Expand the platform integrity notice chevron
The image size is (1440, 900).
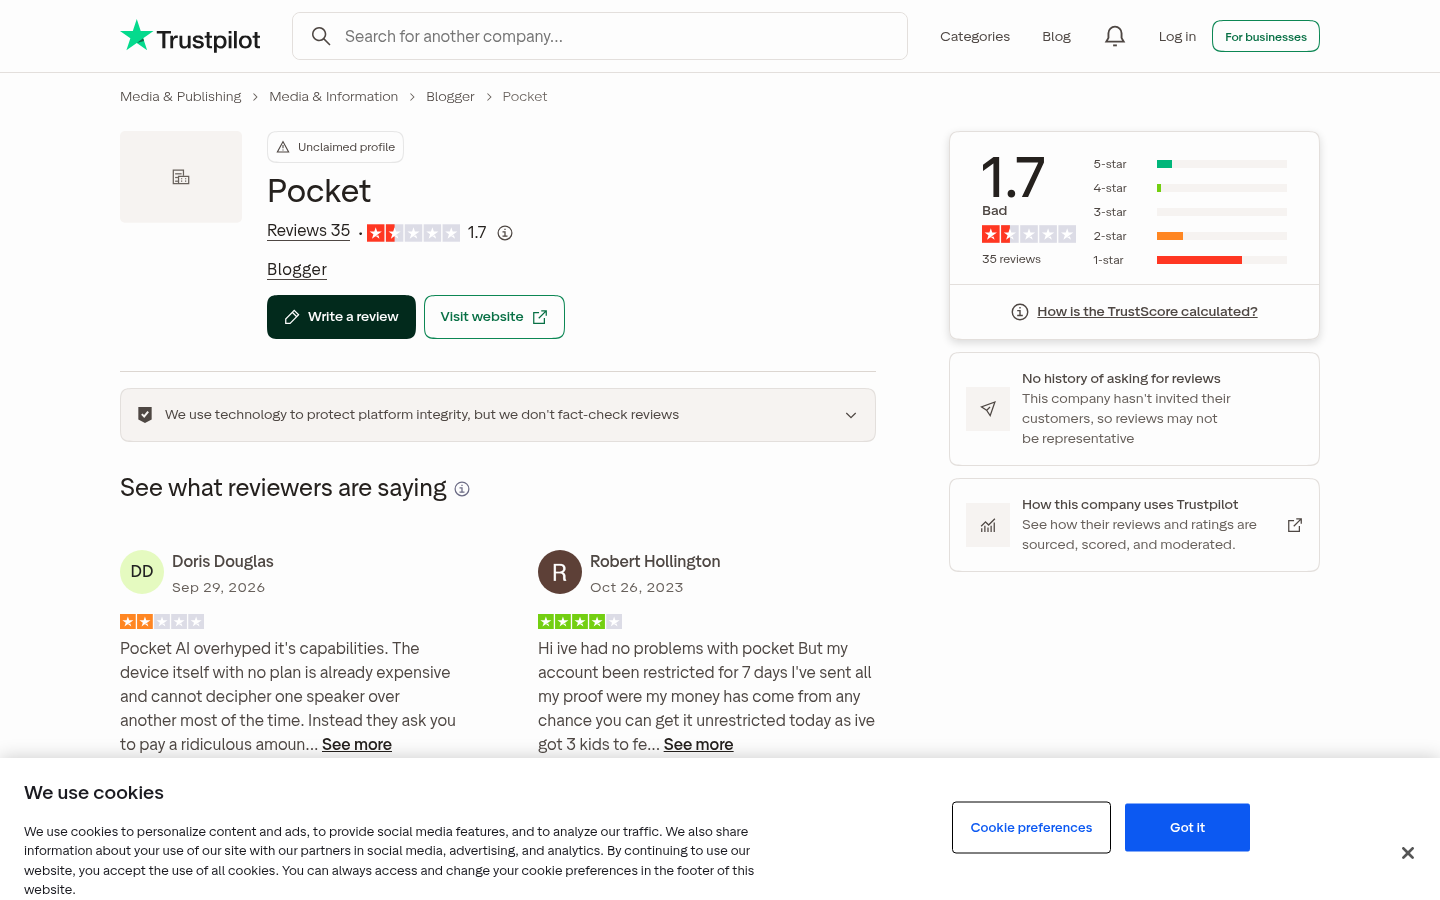851,415
